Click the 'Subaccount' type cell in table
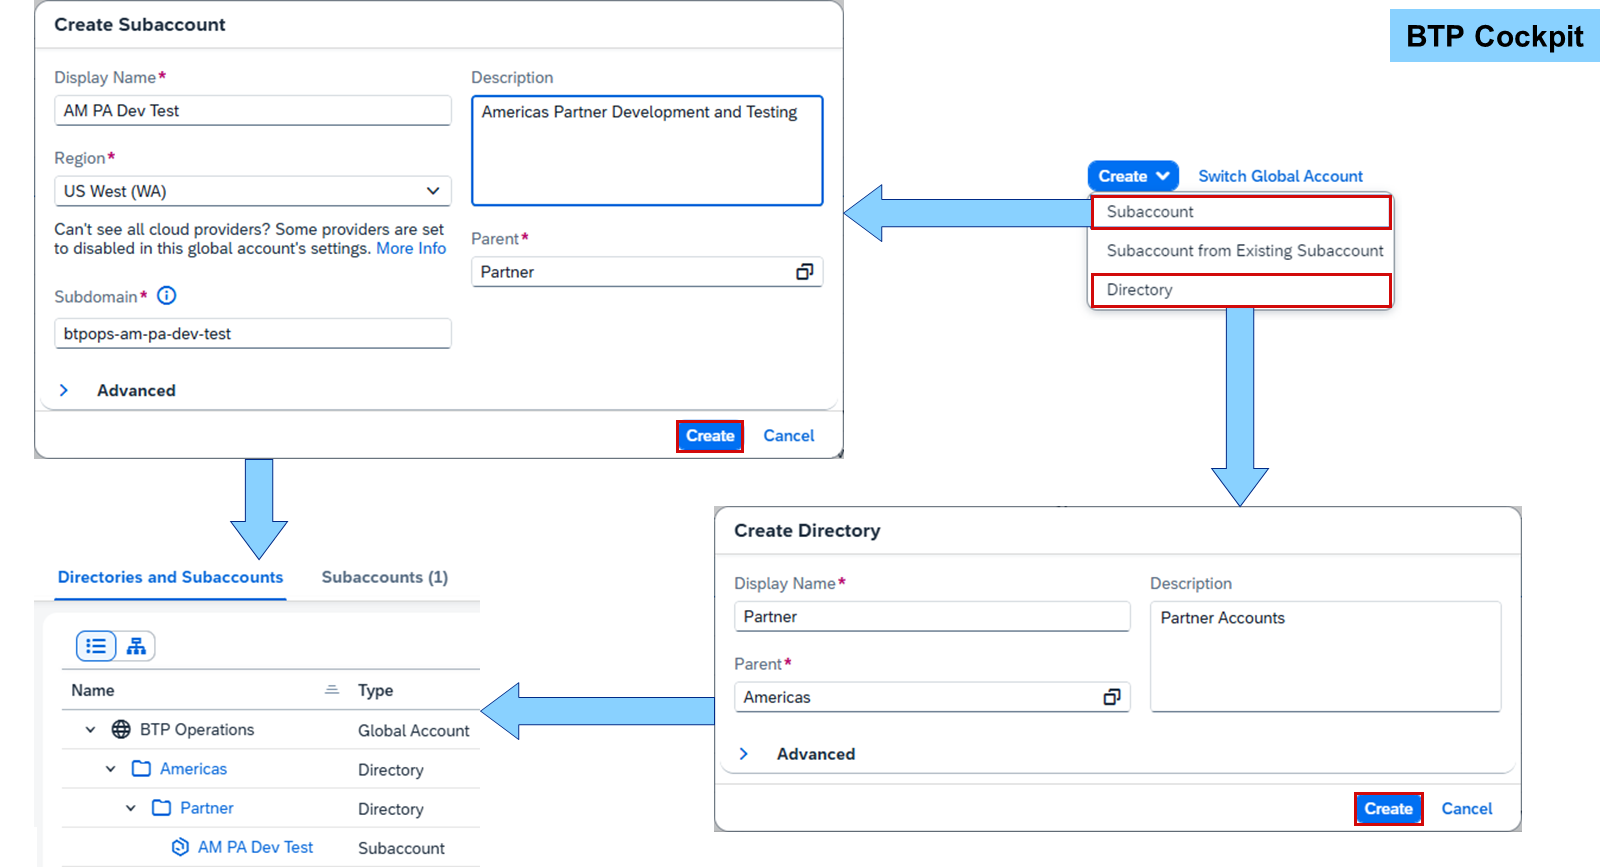Image resolution: width=1600 pixels, height=867 pixels. pos(401,848)
